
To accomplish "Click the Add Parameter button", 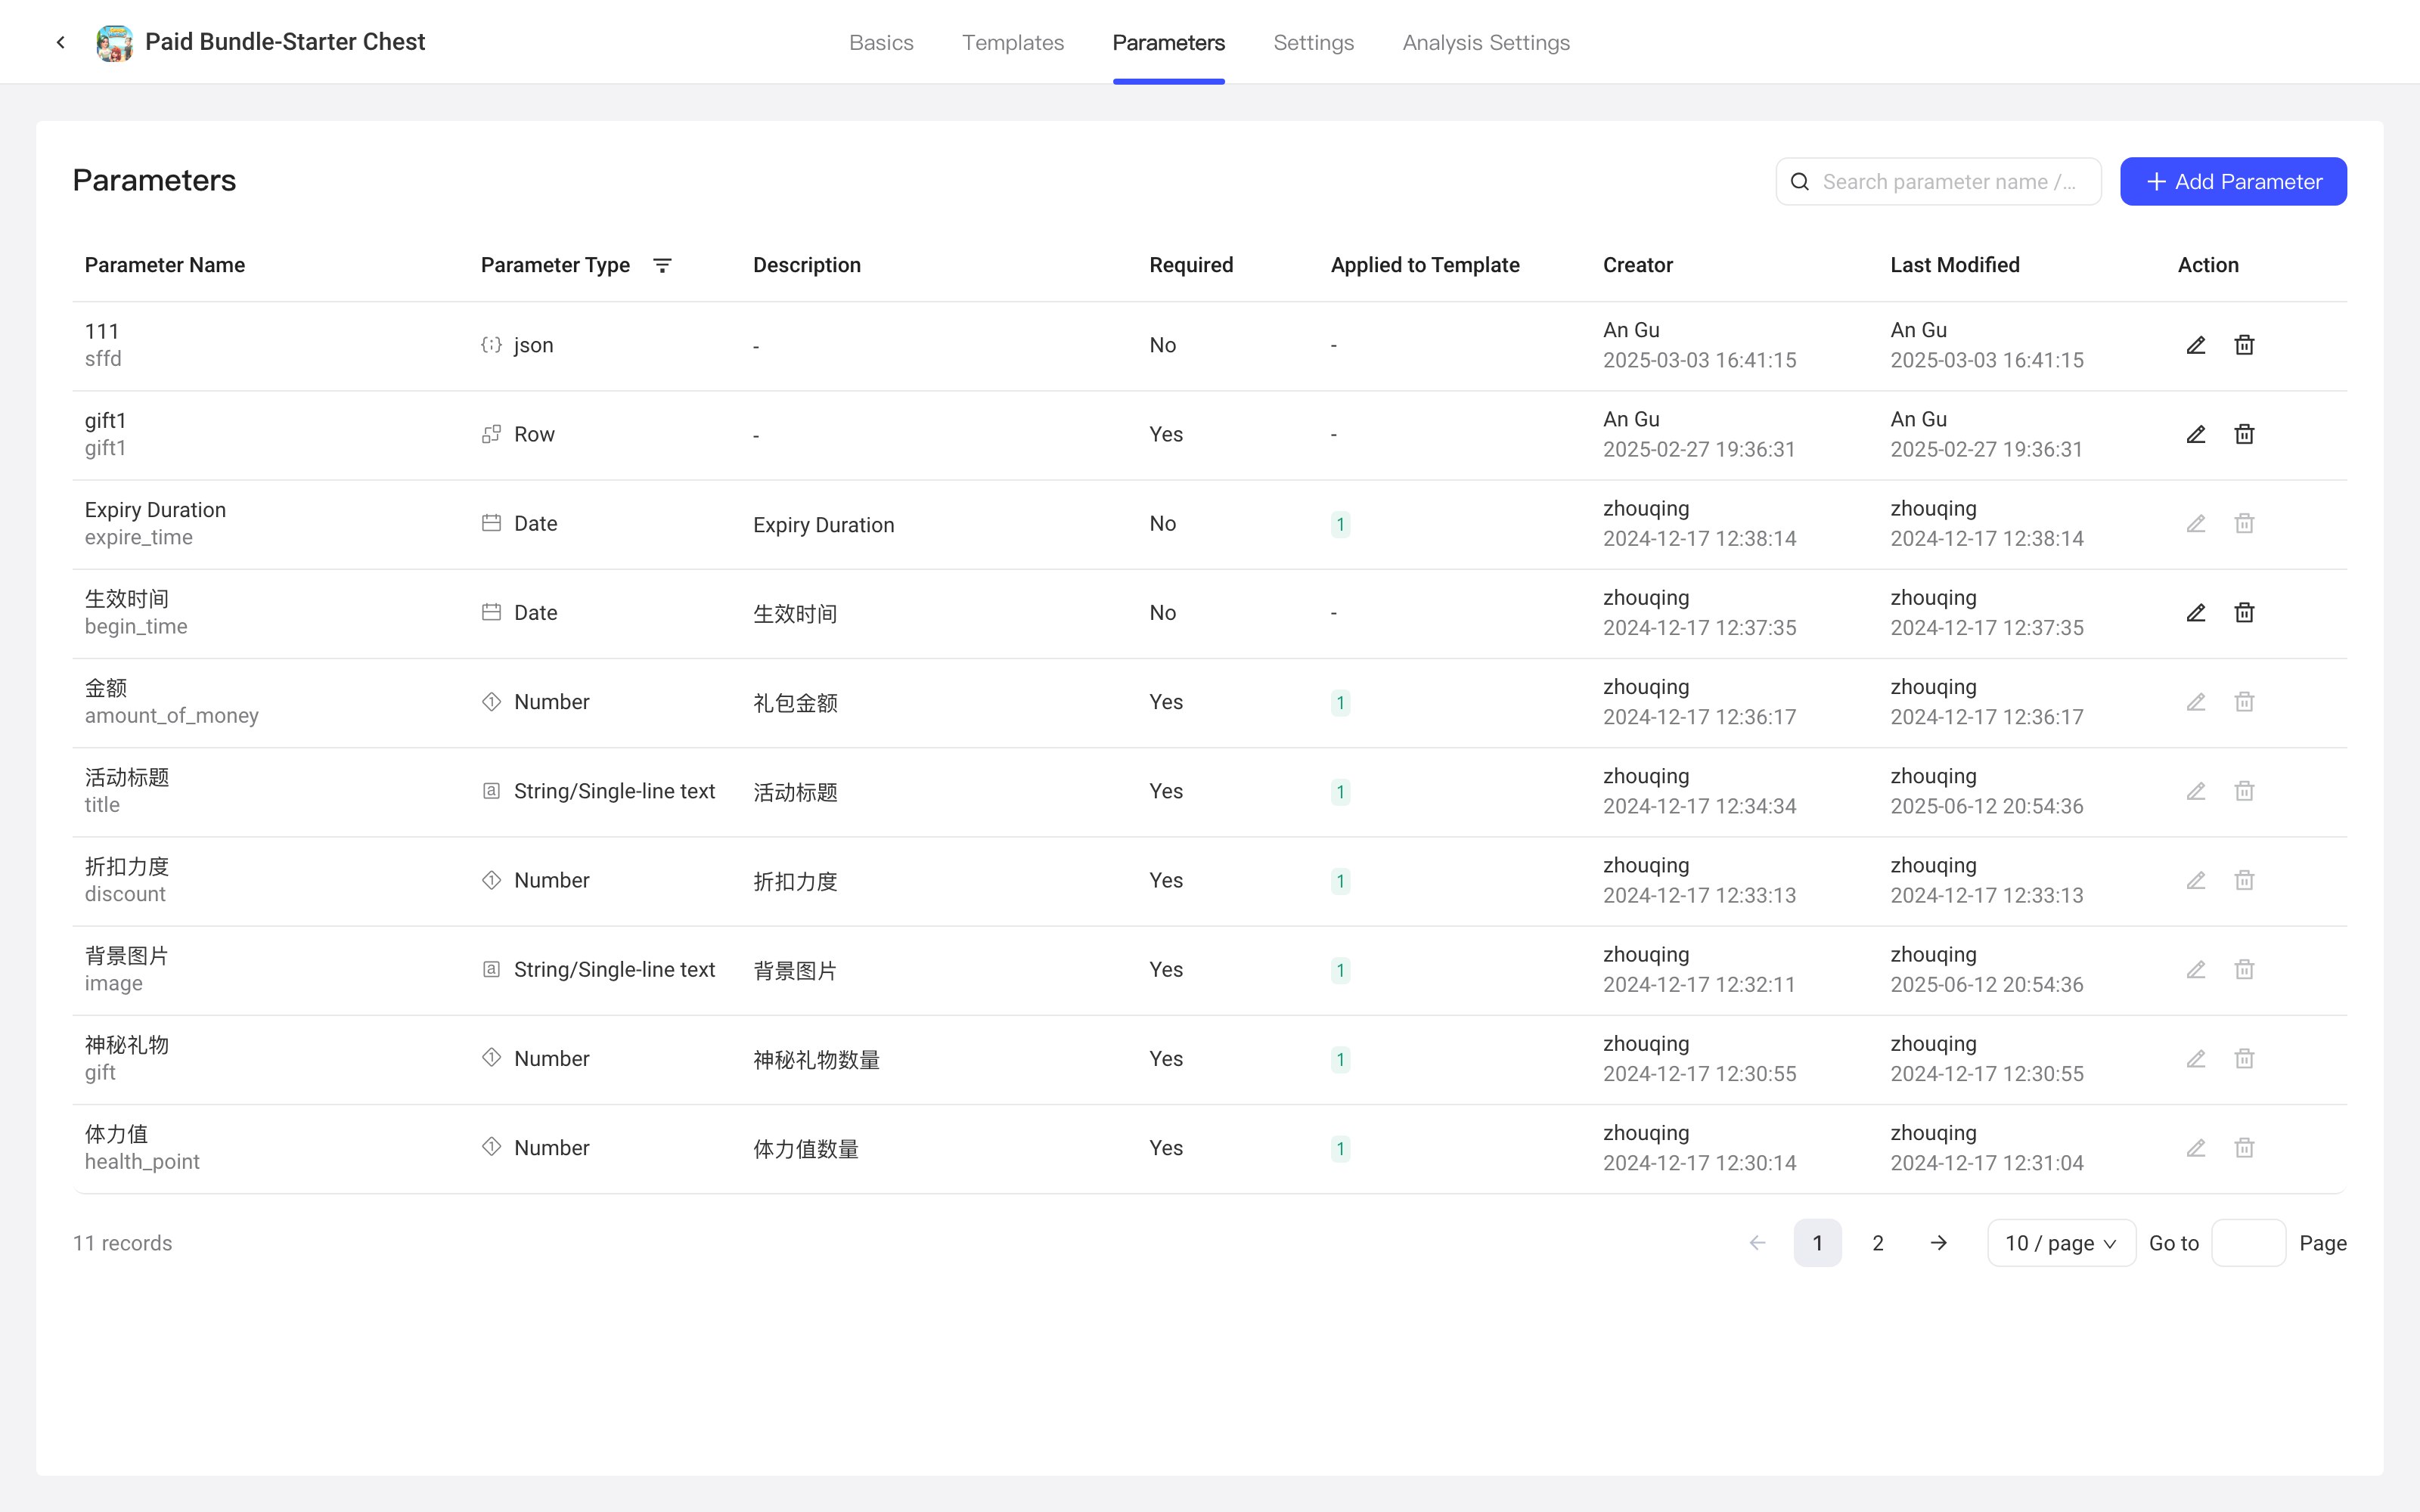I will 2233,182.
